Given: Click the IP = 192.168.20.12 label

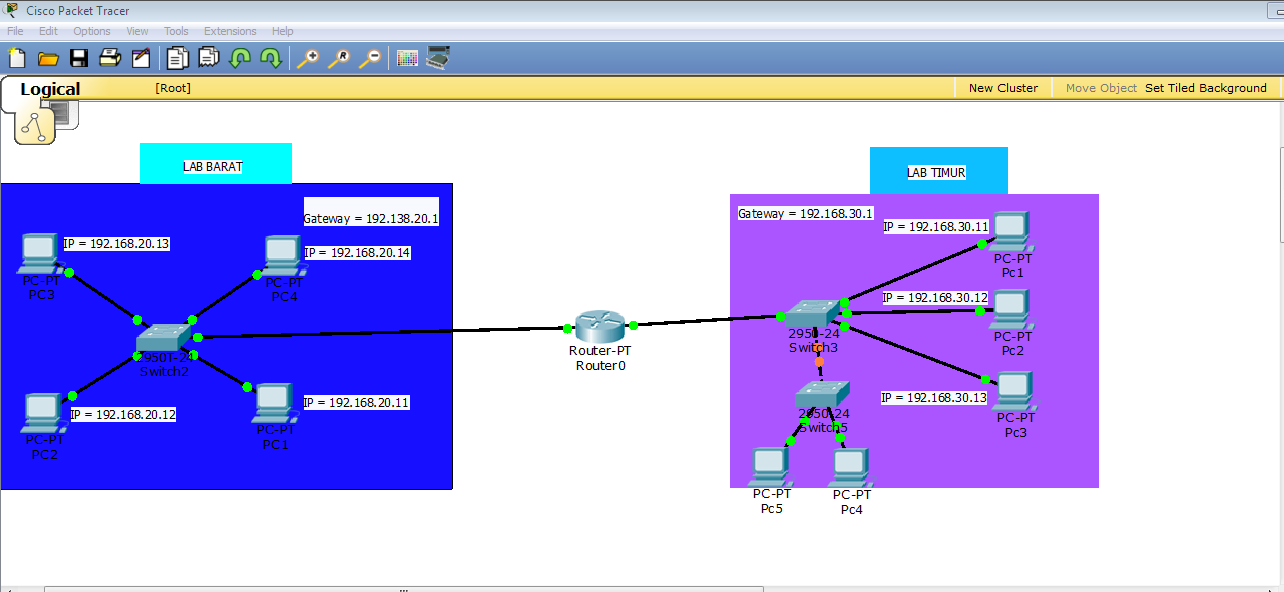Looking at the screenshot, I should (x=123, y=414).
